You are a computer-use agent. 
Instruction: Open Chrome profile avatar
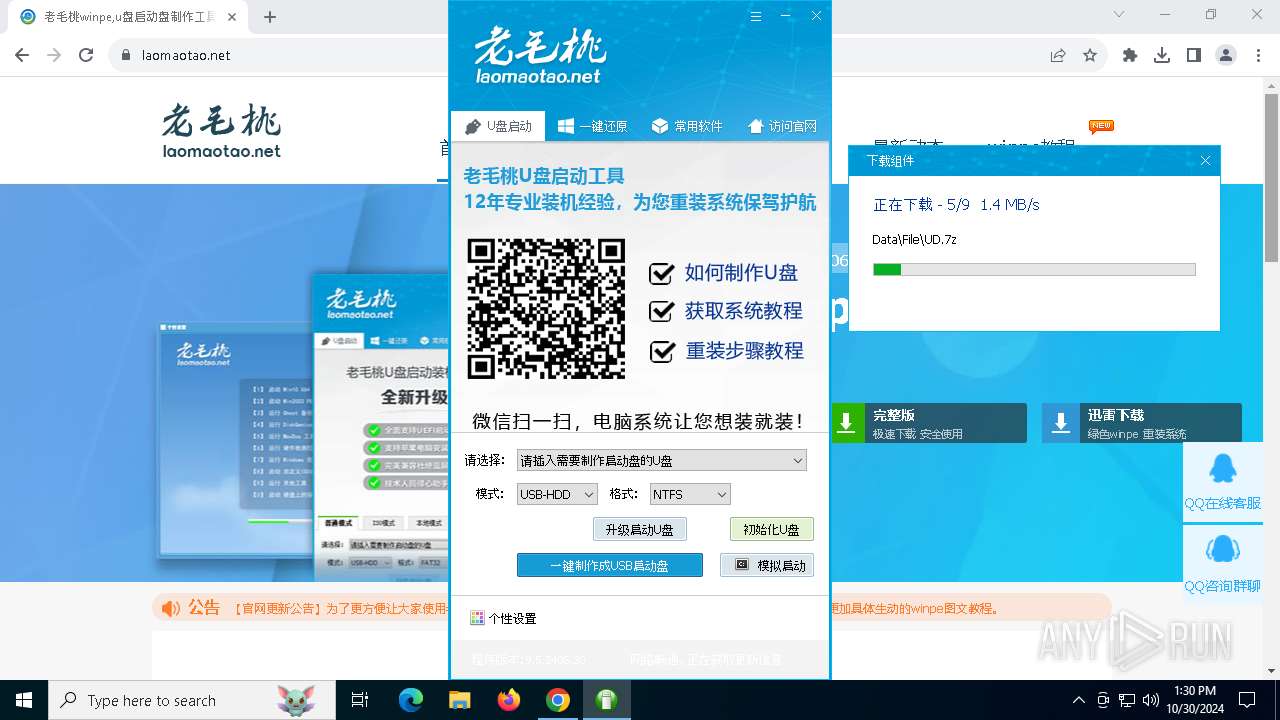pyautogui.click(x=1226, y=56)
